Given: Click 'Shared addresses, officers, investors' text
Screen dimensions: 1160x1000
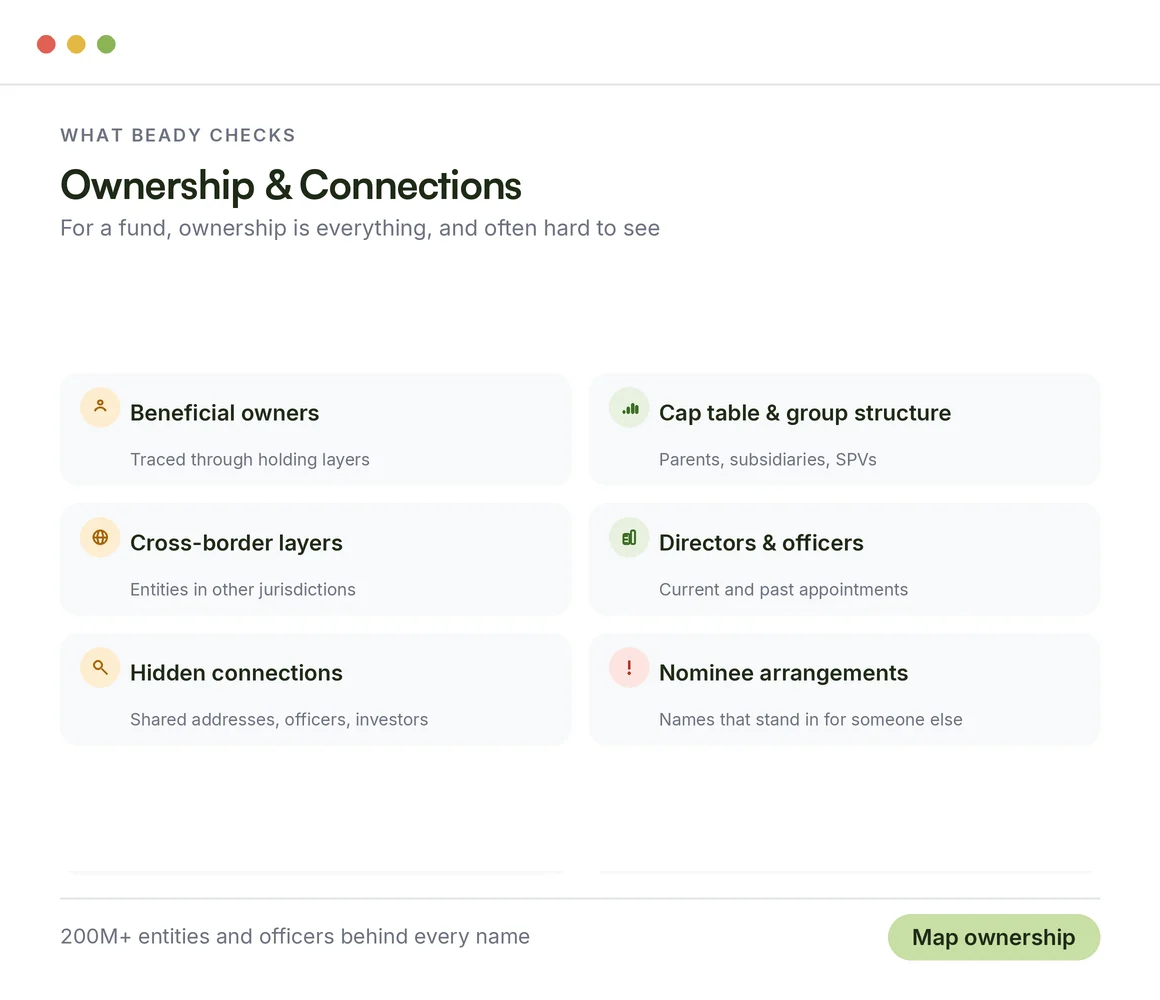Looking at the screenshot, I should [279, 720].
